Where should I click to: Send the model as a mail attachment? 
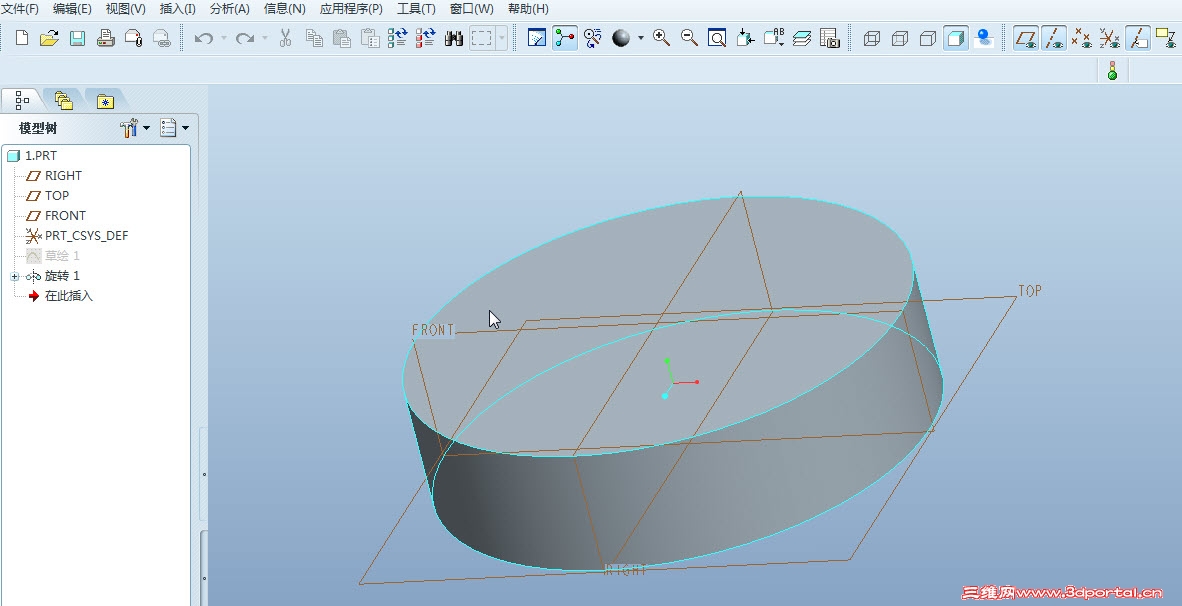click(x=133, y=38)
